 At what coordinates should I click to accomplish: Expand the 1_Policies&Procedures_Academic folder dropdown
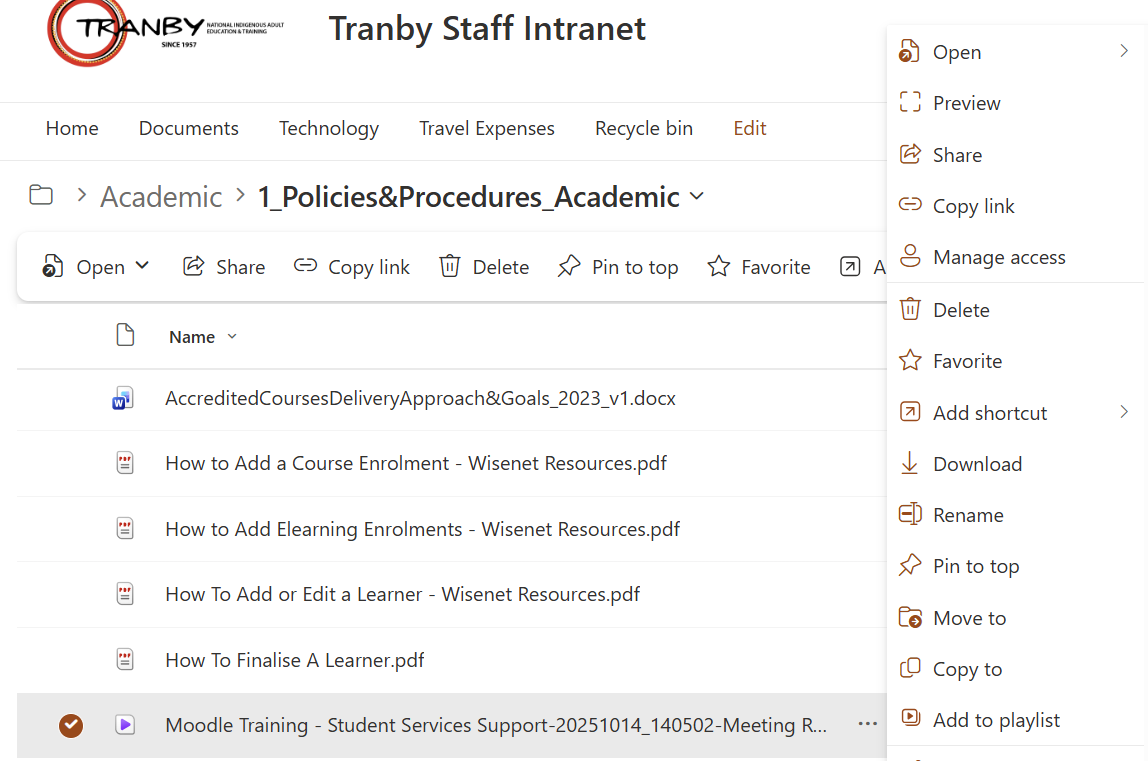click(x=697, y=196)
